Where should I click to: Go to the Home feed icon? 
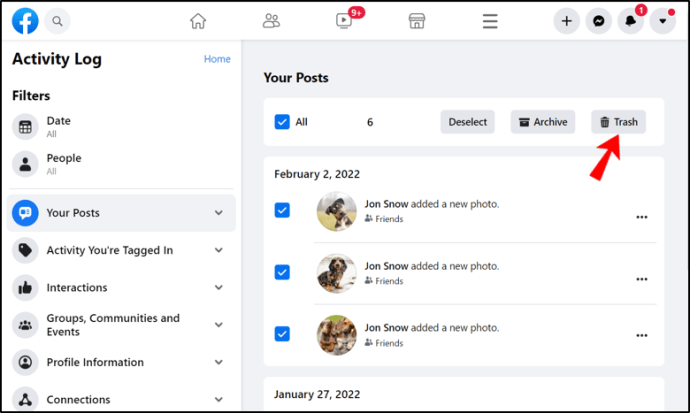point(198,21)
